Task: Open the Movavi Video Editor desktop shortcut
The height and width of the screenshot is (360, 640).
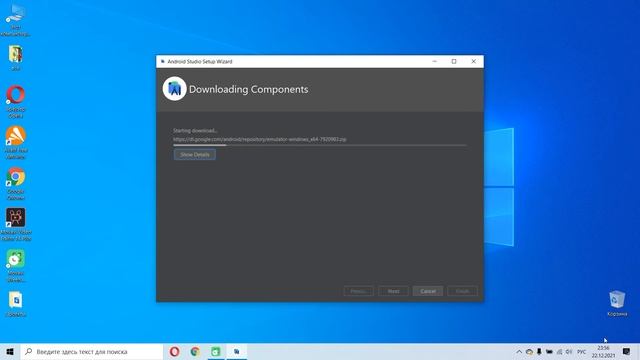Action: coord(16,218)
